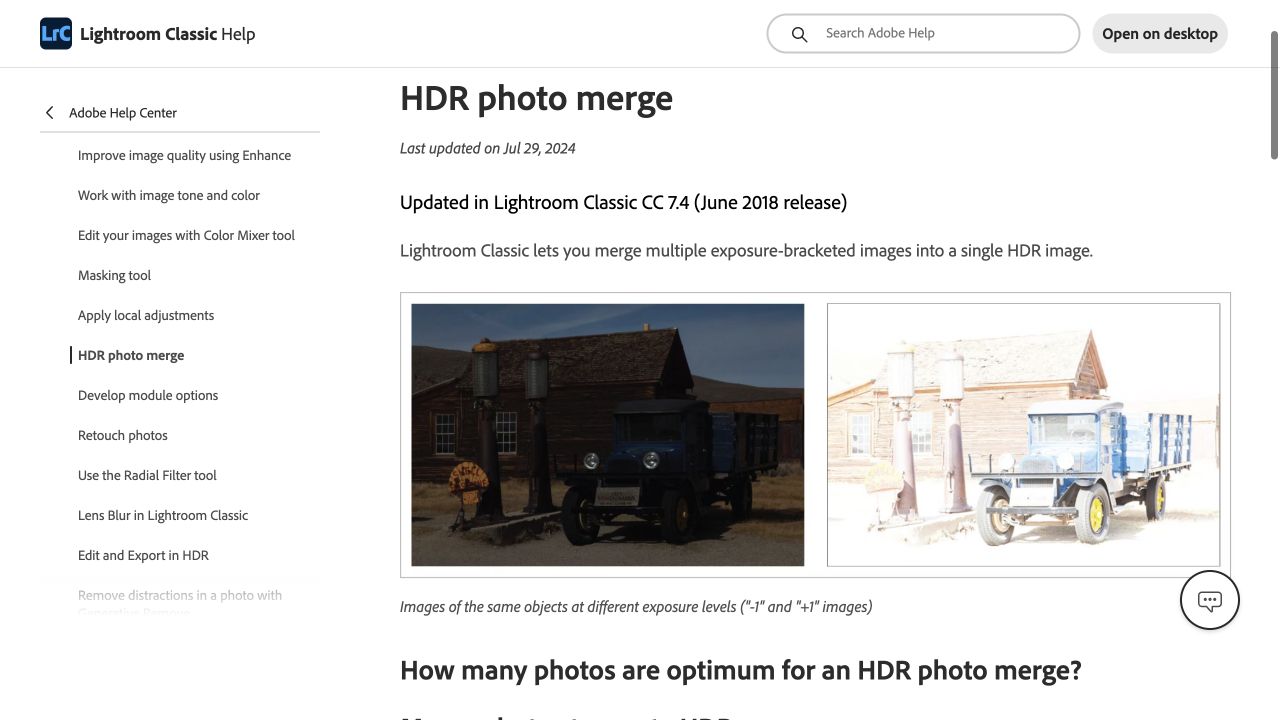Open Improve image quality using Enhance
This screenshot has height=720, width=1280.
pyautogui.click(x=184, y=155)
